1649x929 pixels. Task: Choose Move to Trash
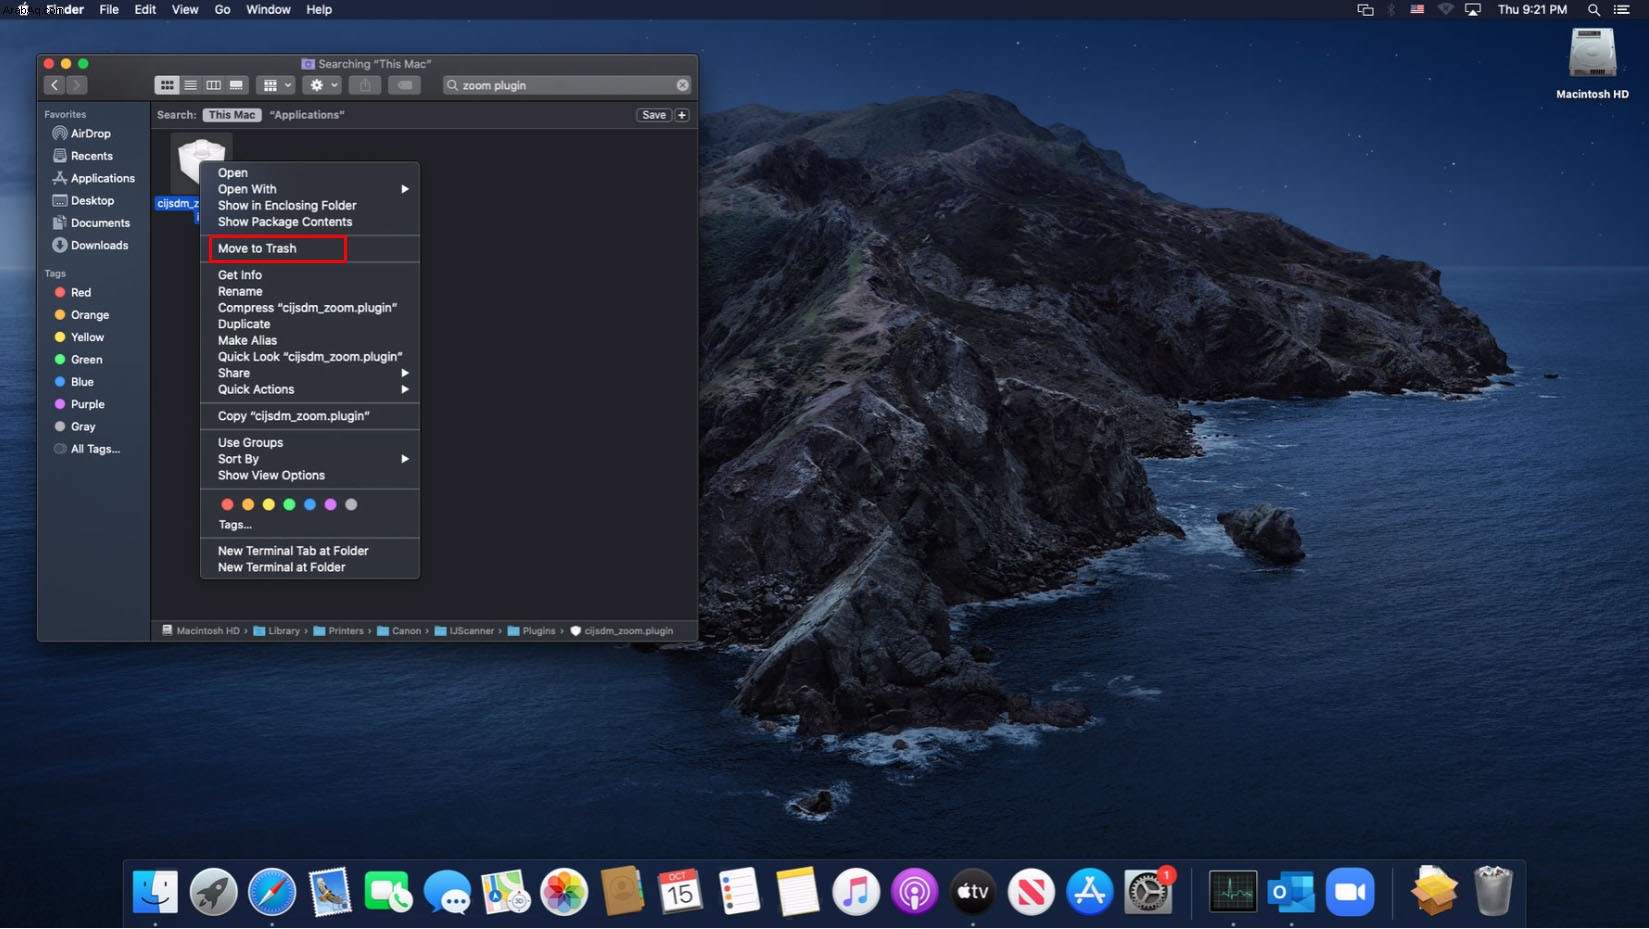[310, 249]
